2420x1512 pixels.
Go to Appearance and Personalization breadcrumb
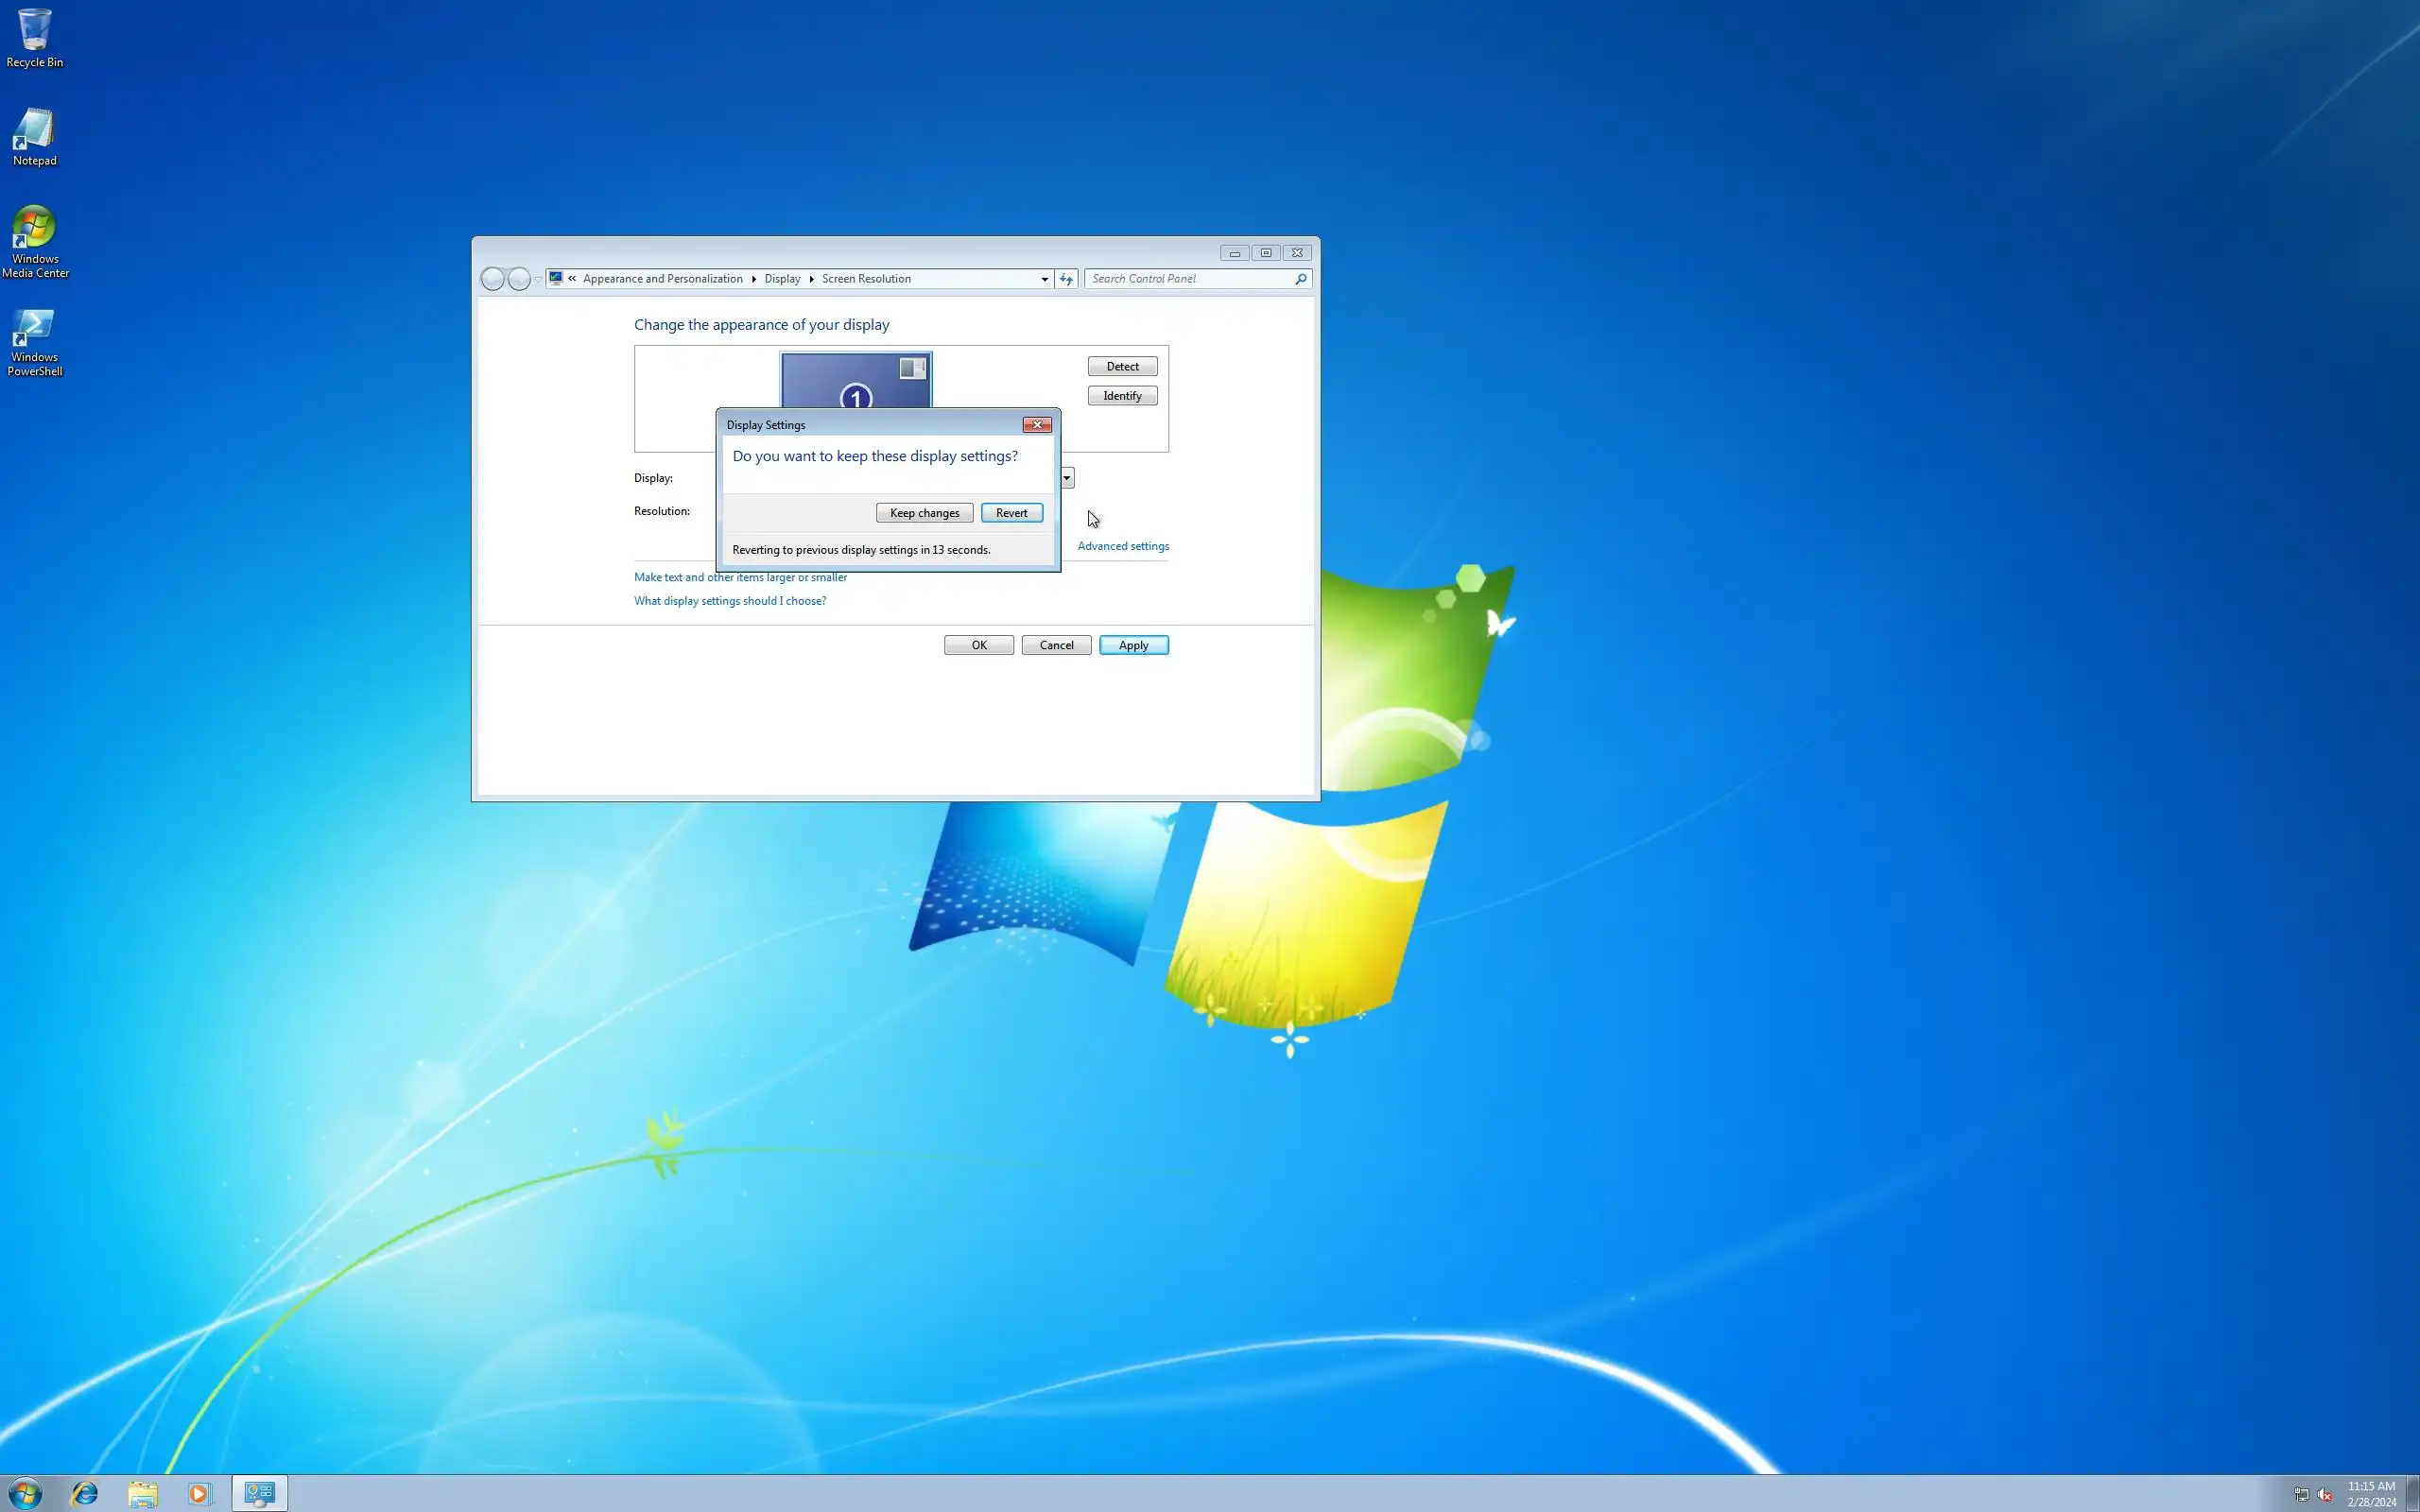point(662,279)
